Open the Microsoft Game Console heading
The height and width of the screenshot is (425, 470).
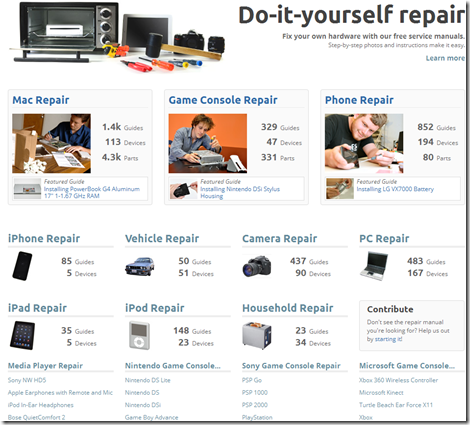(x=407, y=366)
